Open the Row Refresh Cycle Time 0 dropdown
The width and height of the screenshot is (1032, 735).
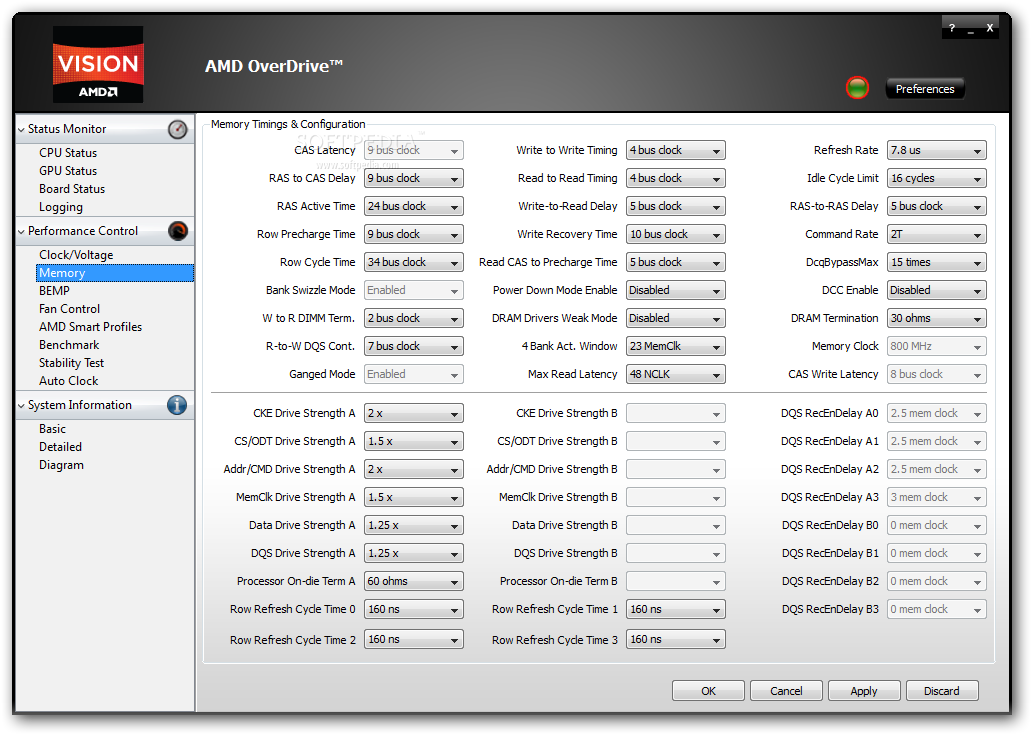[x=413, y=609]
